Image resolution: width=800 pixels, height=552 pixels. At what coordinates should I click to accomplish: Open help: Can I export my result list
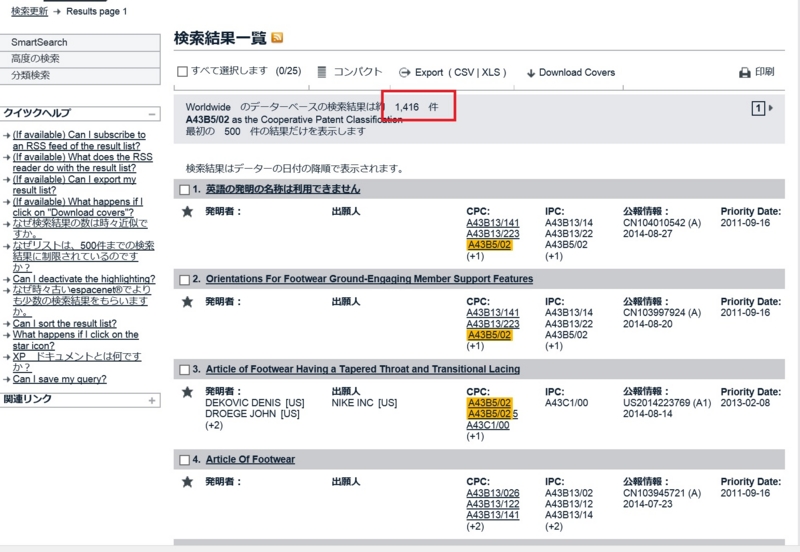[x=74, y=185]
